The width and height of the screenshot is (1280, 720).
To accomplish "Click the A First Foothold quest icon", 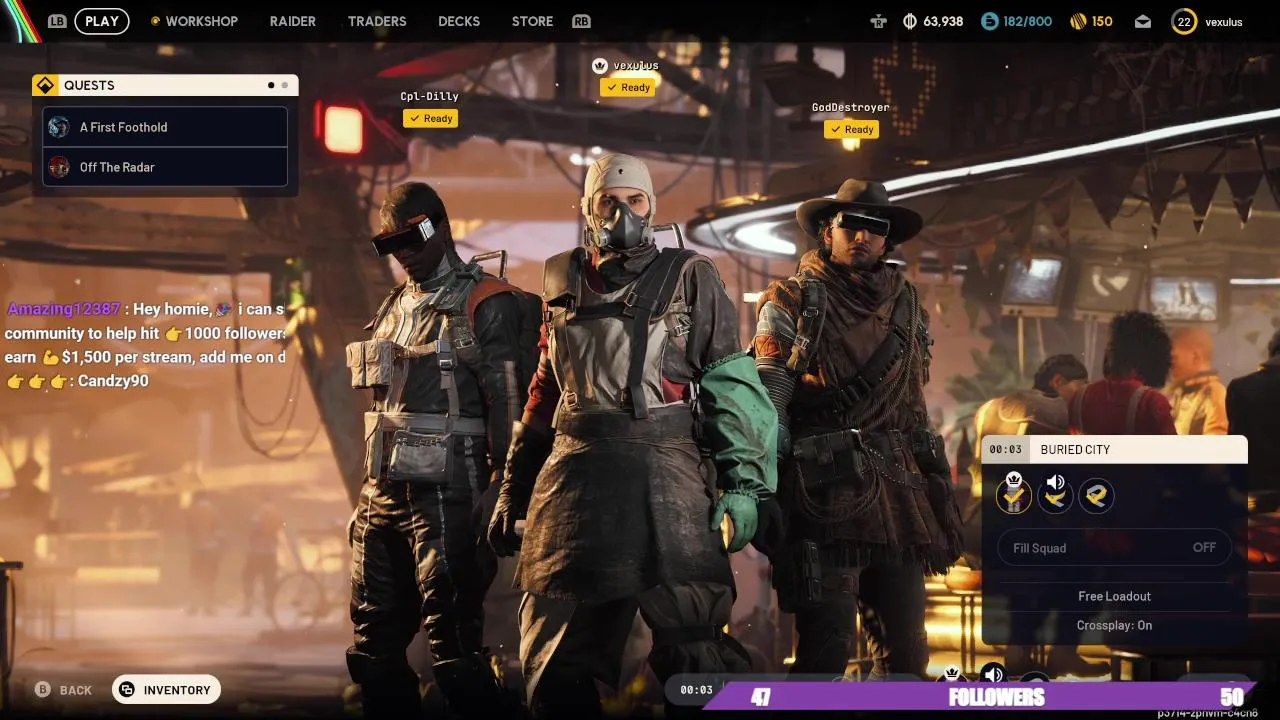I will (59, 127).
